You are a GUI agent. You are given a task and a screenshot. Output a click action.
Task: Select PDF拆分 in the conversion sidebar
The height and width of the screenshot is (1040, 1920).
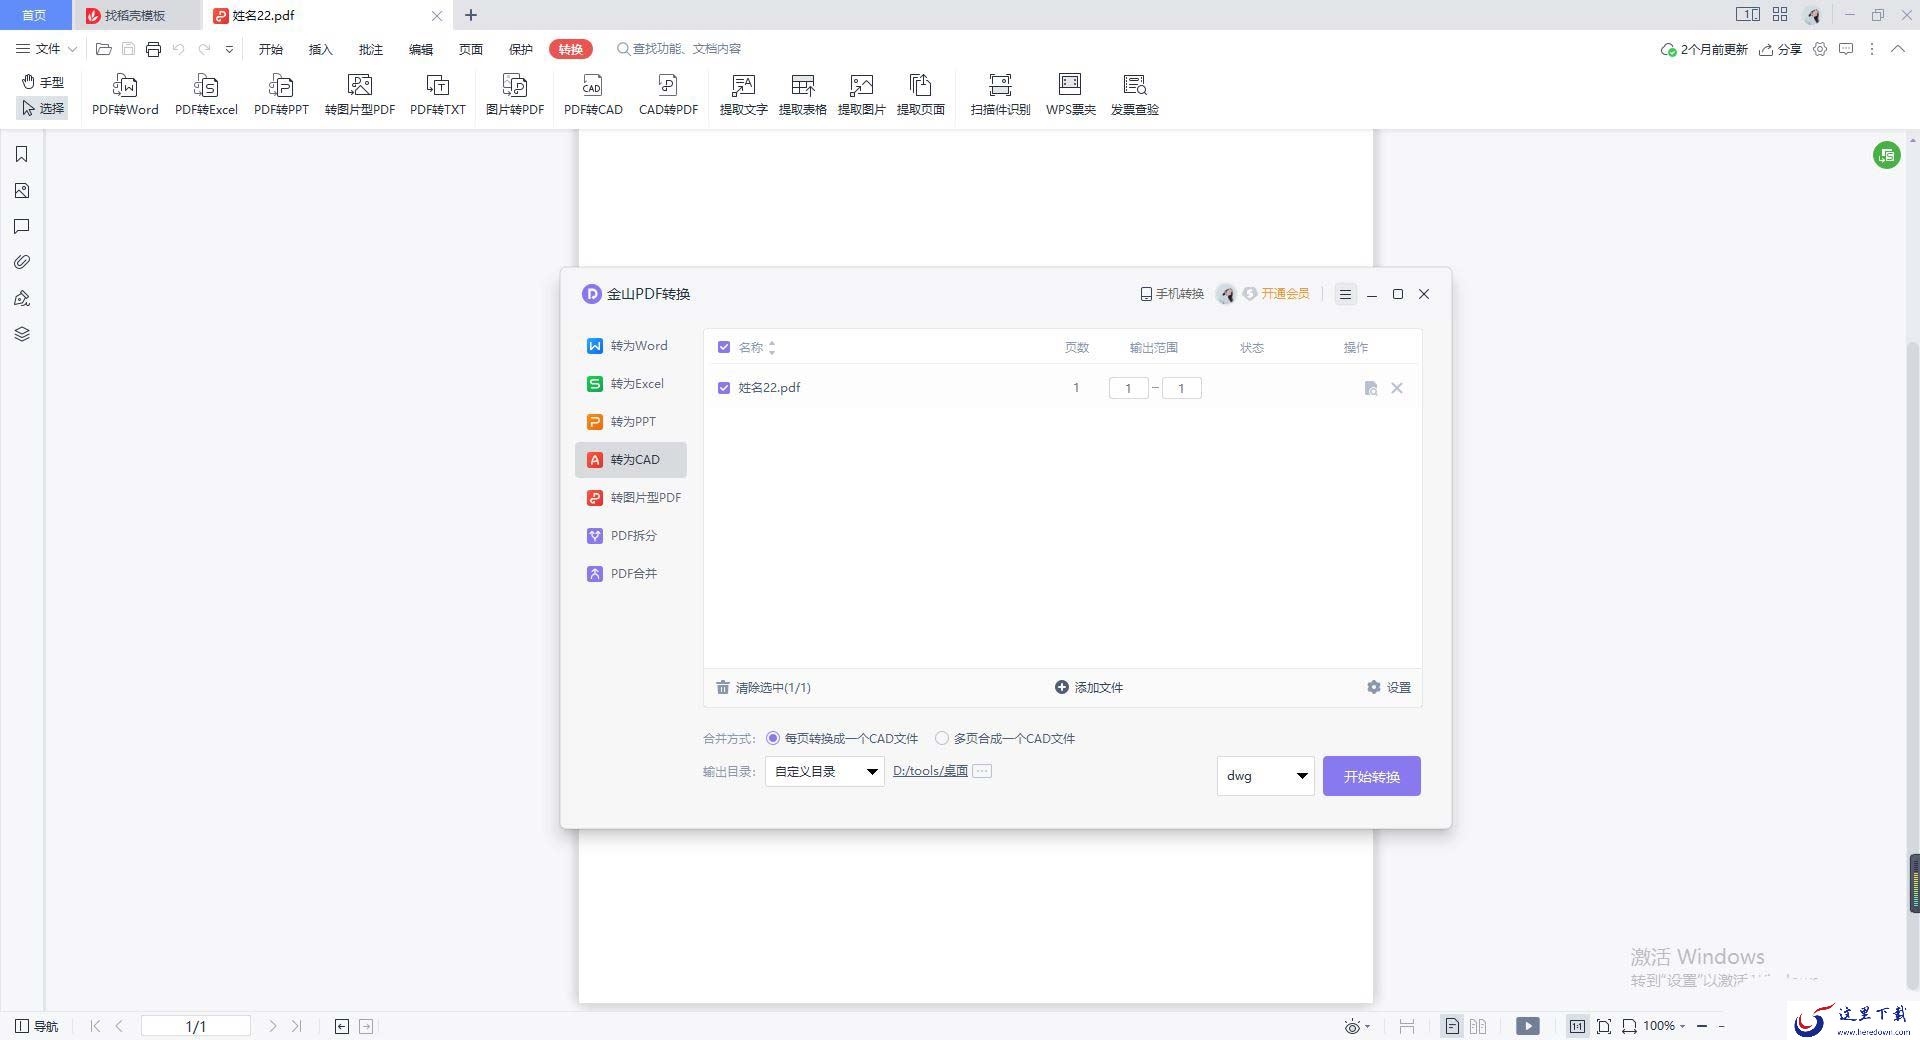point(631,536)
